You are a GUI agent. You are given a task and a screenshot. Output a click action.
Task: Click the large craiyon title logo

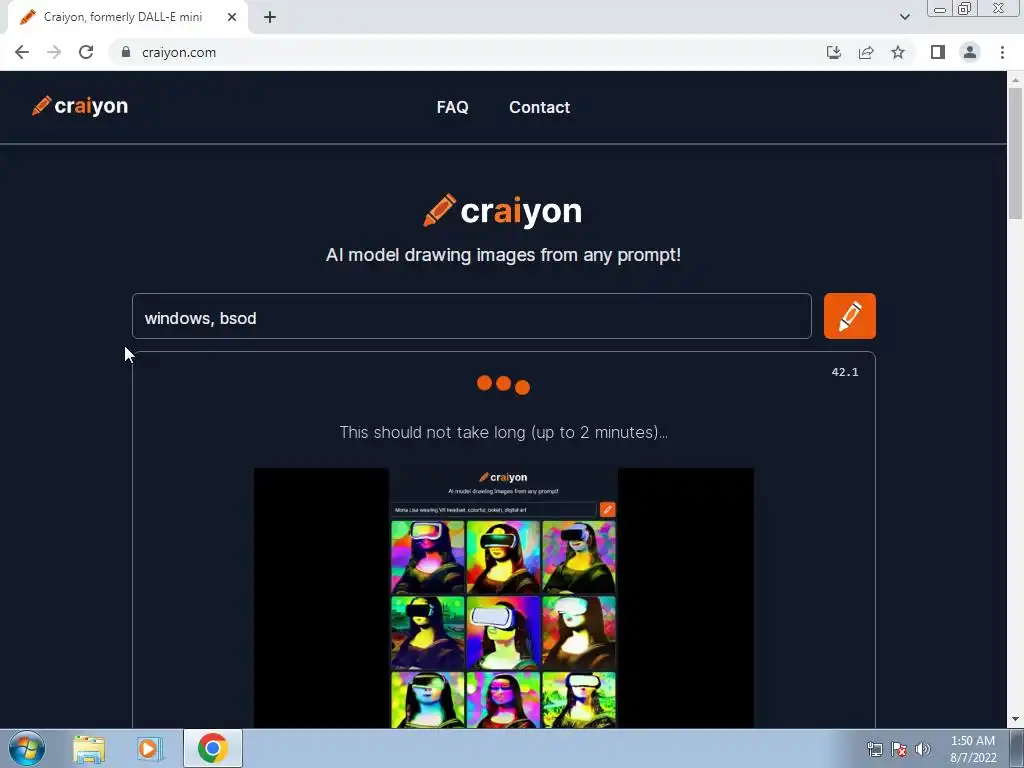(x=503, y=211)
